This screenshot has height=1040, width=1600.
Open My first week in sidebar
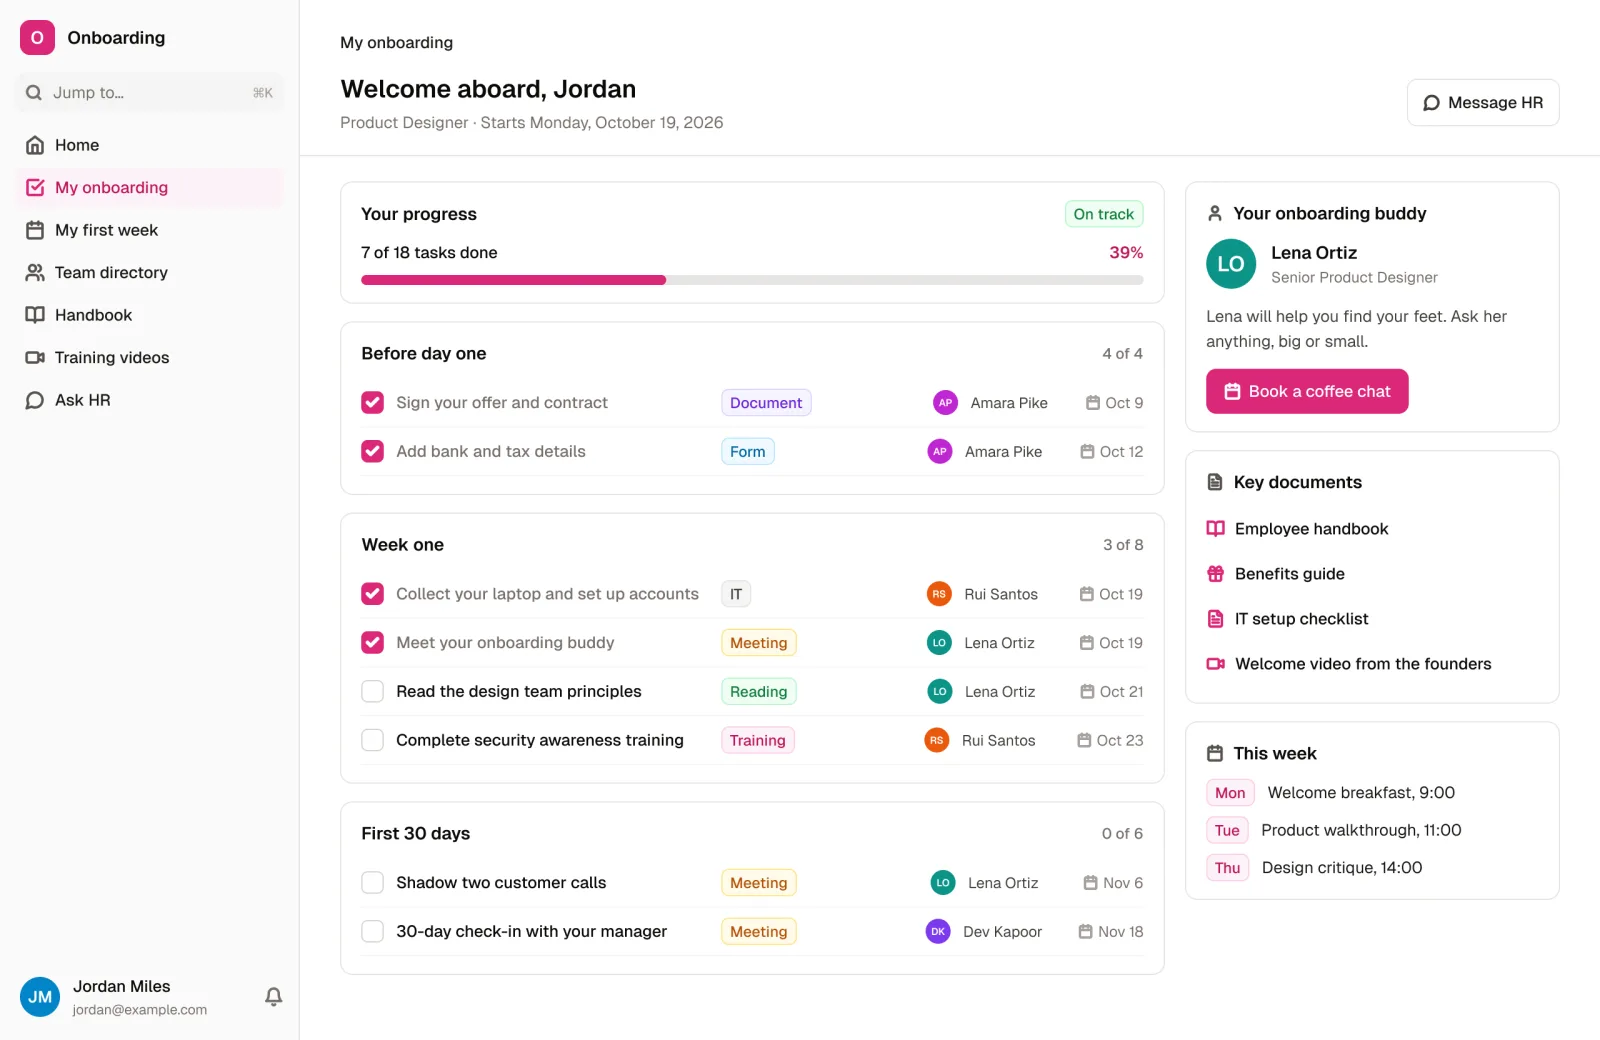point(150,230)
